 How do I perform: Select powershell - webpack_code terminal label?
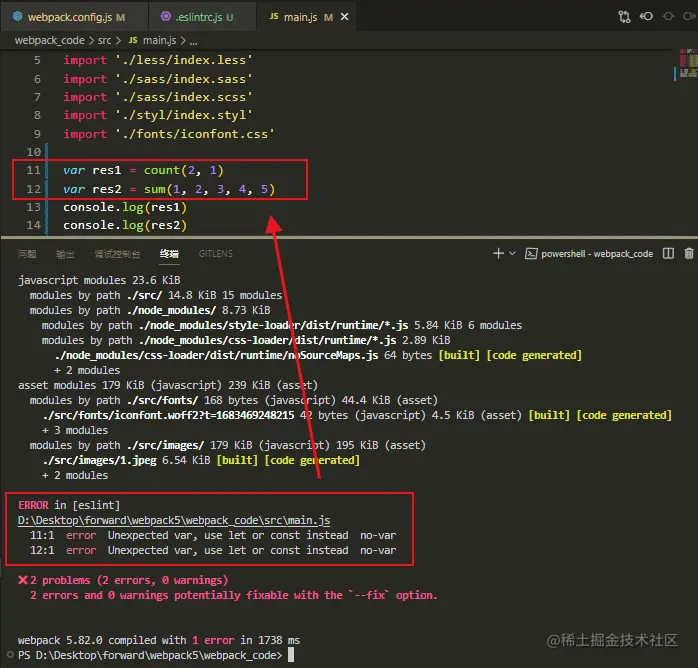[x=597, y=254]
